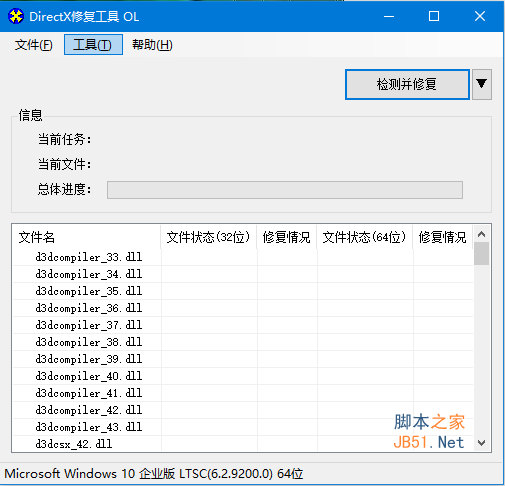Sort by the 文件名 column header
The width and height of the screenshot is (505, 486).
click(86, 237)
